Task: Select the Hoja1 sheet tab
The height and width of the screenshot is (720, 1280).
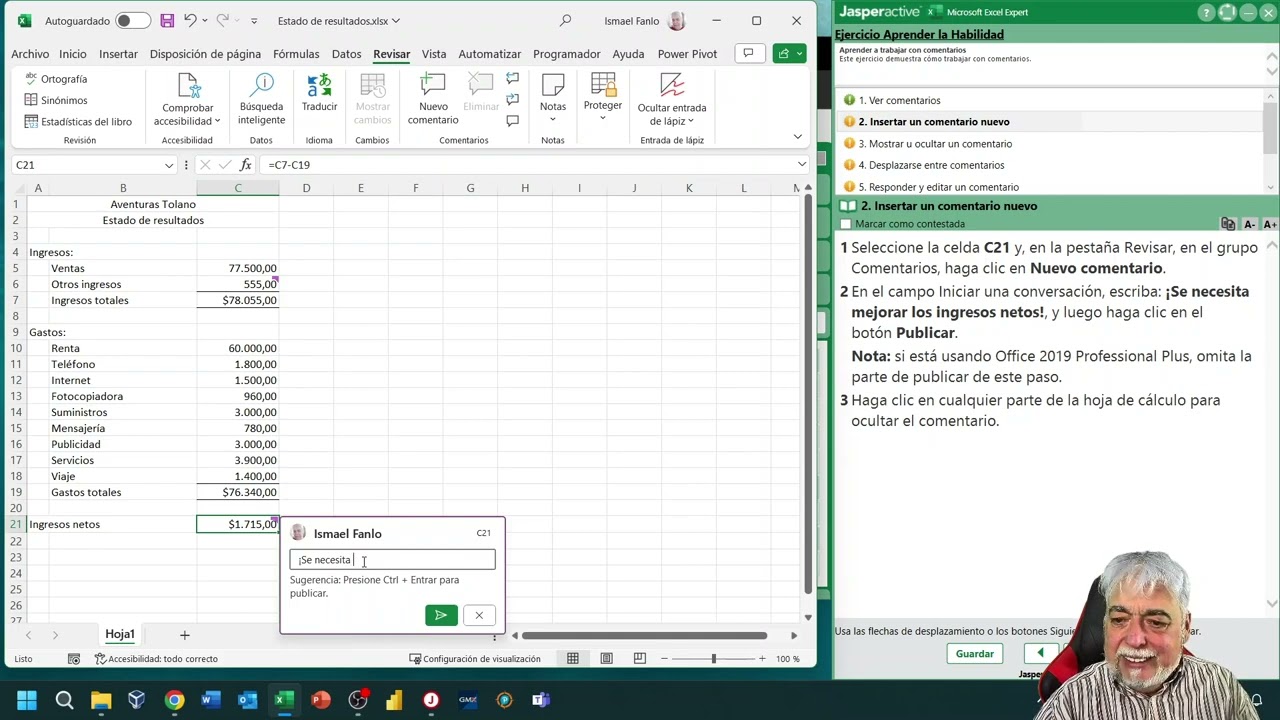Action: click(x=120, y=635)
